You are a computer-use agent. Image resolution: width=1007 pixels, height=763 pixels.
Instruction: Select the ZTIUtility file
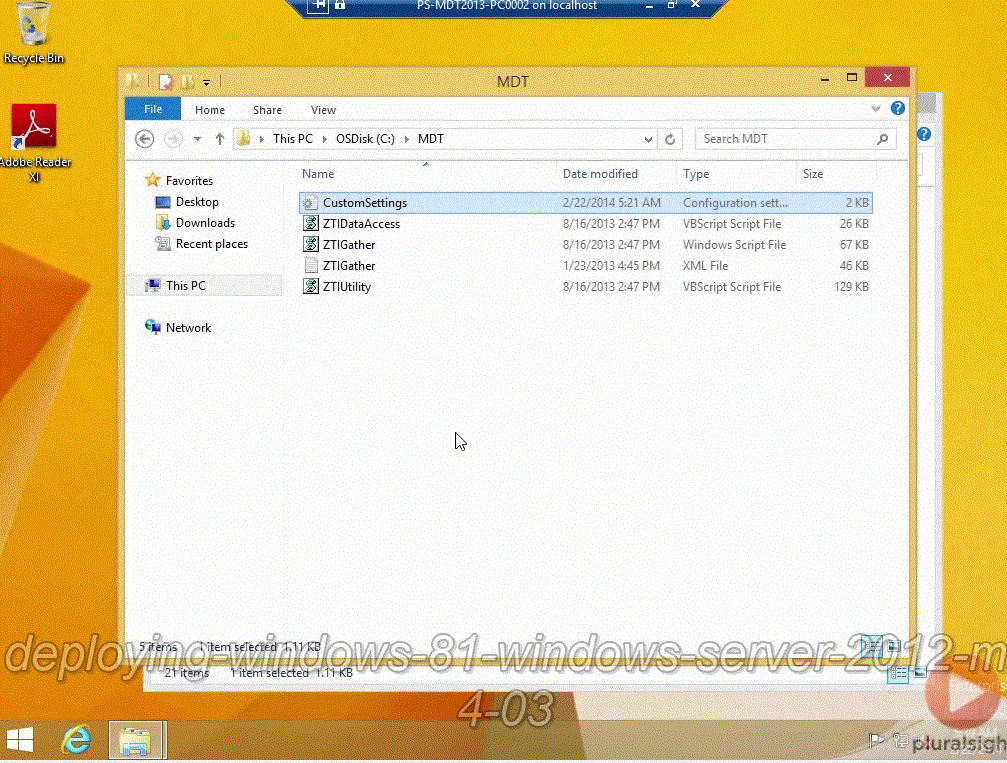pyautogui.click(x=585, y=287)
